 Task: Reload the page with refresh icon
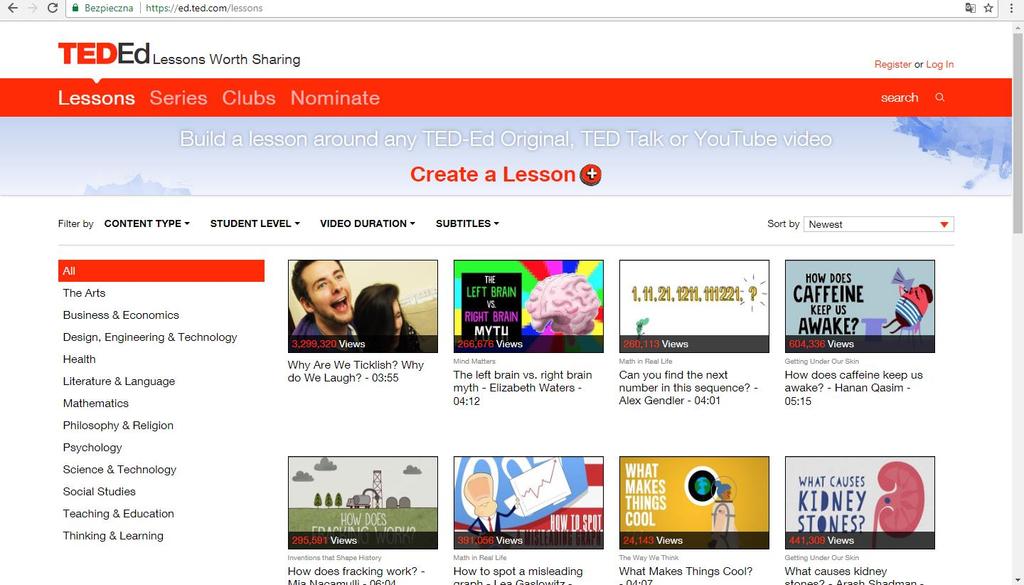(52, 8)
